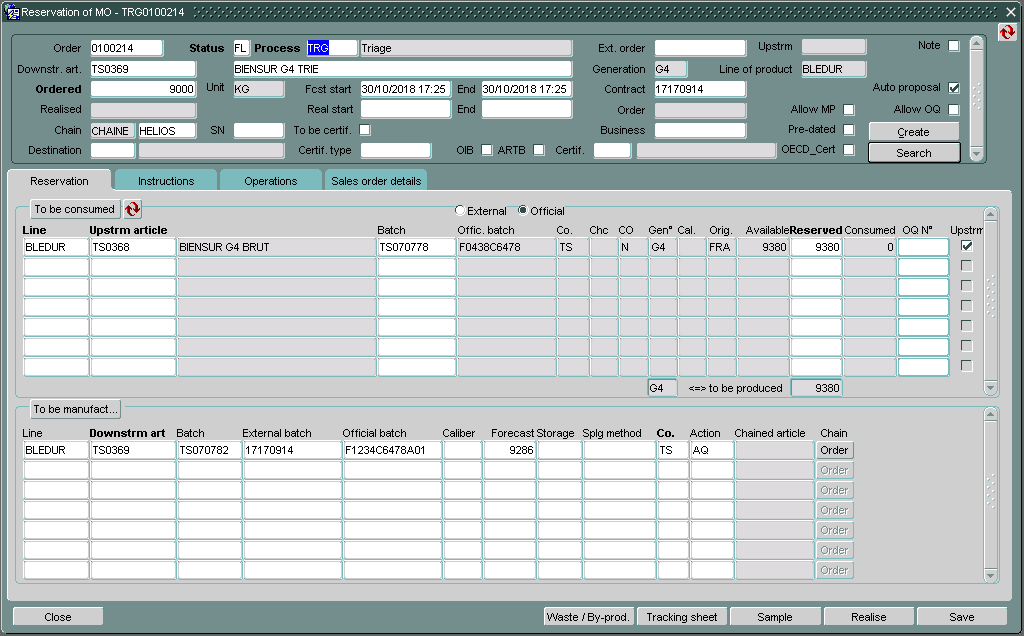The height and width of the screenshot is (636, 1024).
Task: Click the External batch cell 17170914
Action: [x=293, y=450]
